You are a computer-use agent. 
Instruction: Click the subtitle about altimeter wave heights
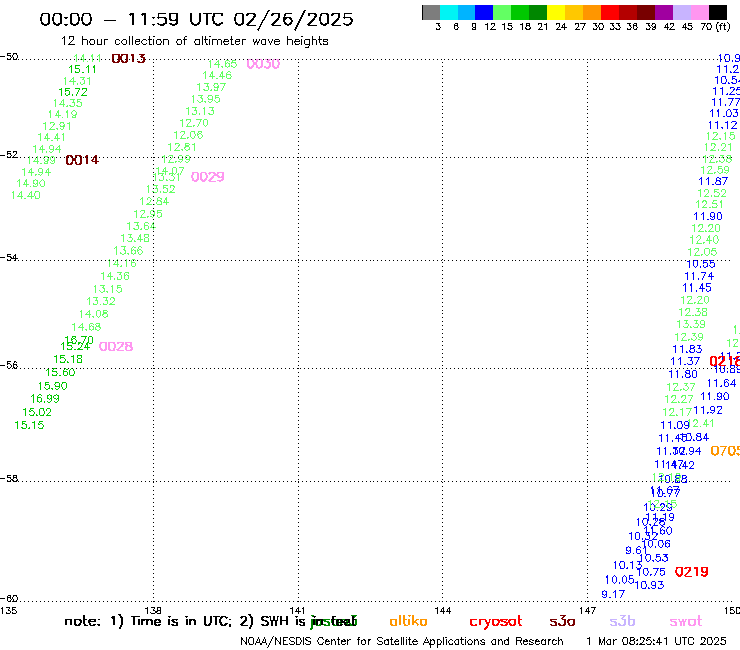pos(194,41)
